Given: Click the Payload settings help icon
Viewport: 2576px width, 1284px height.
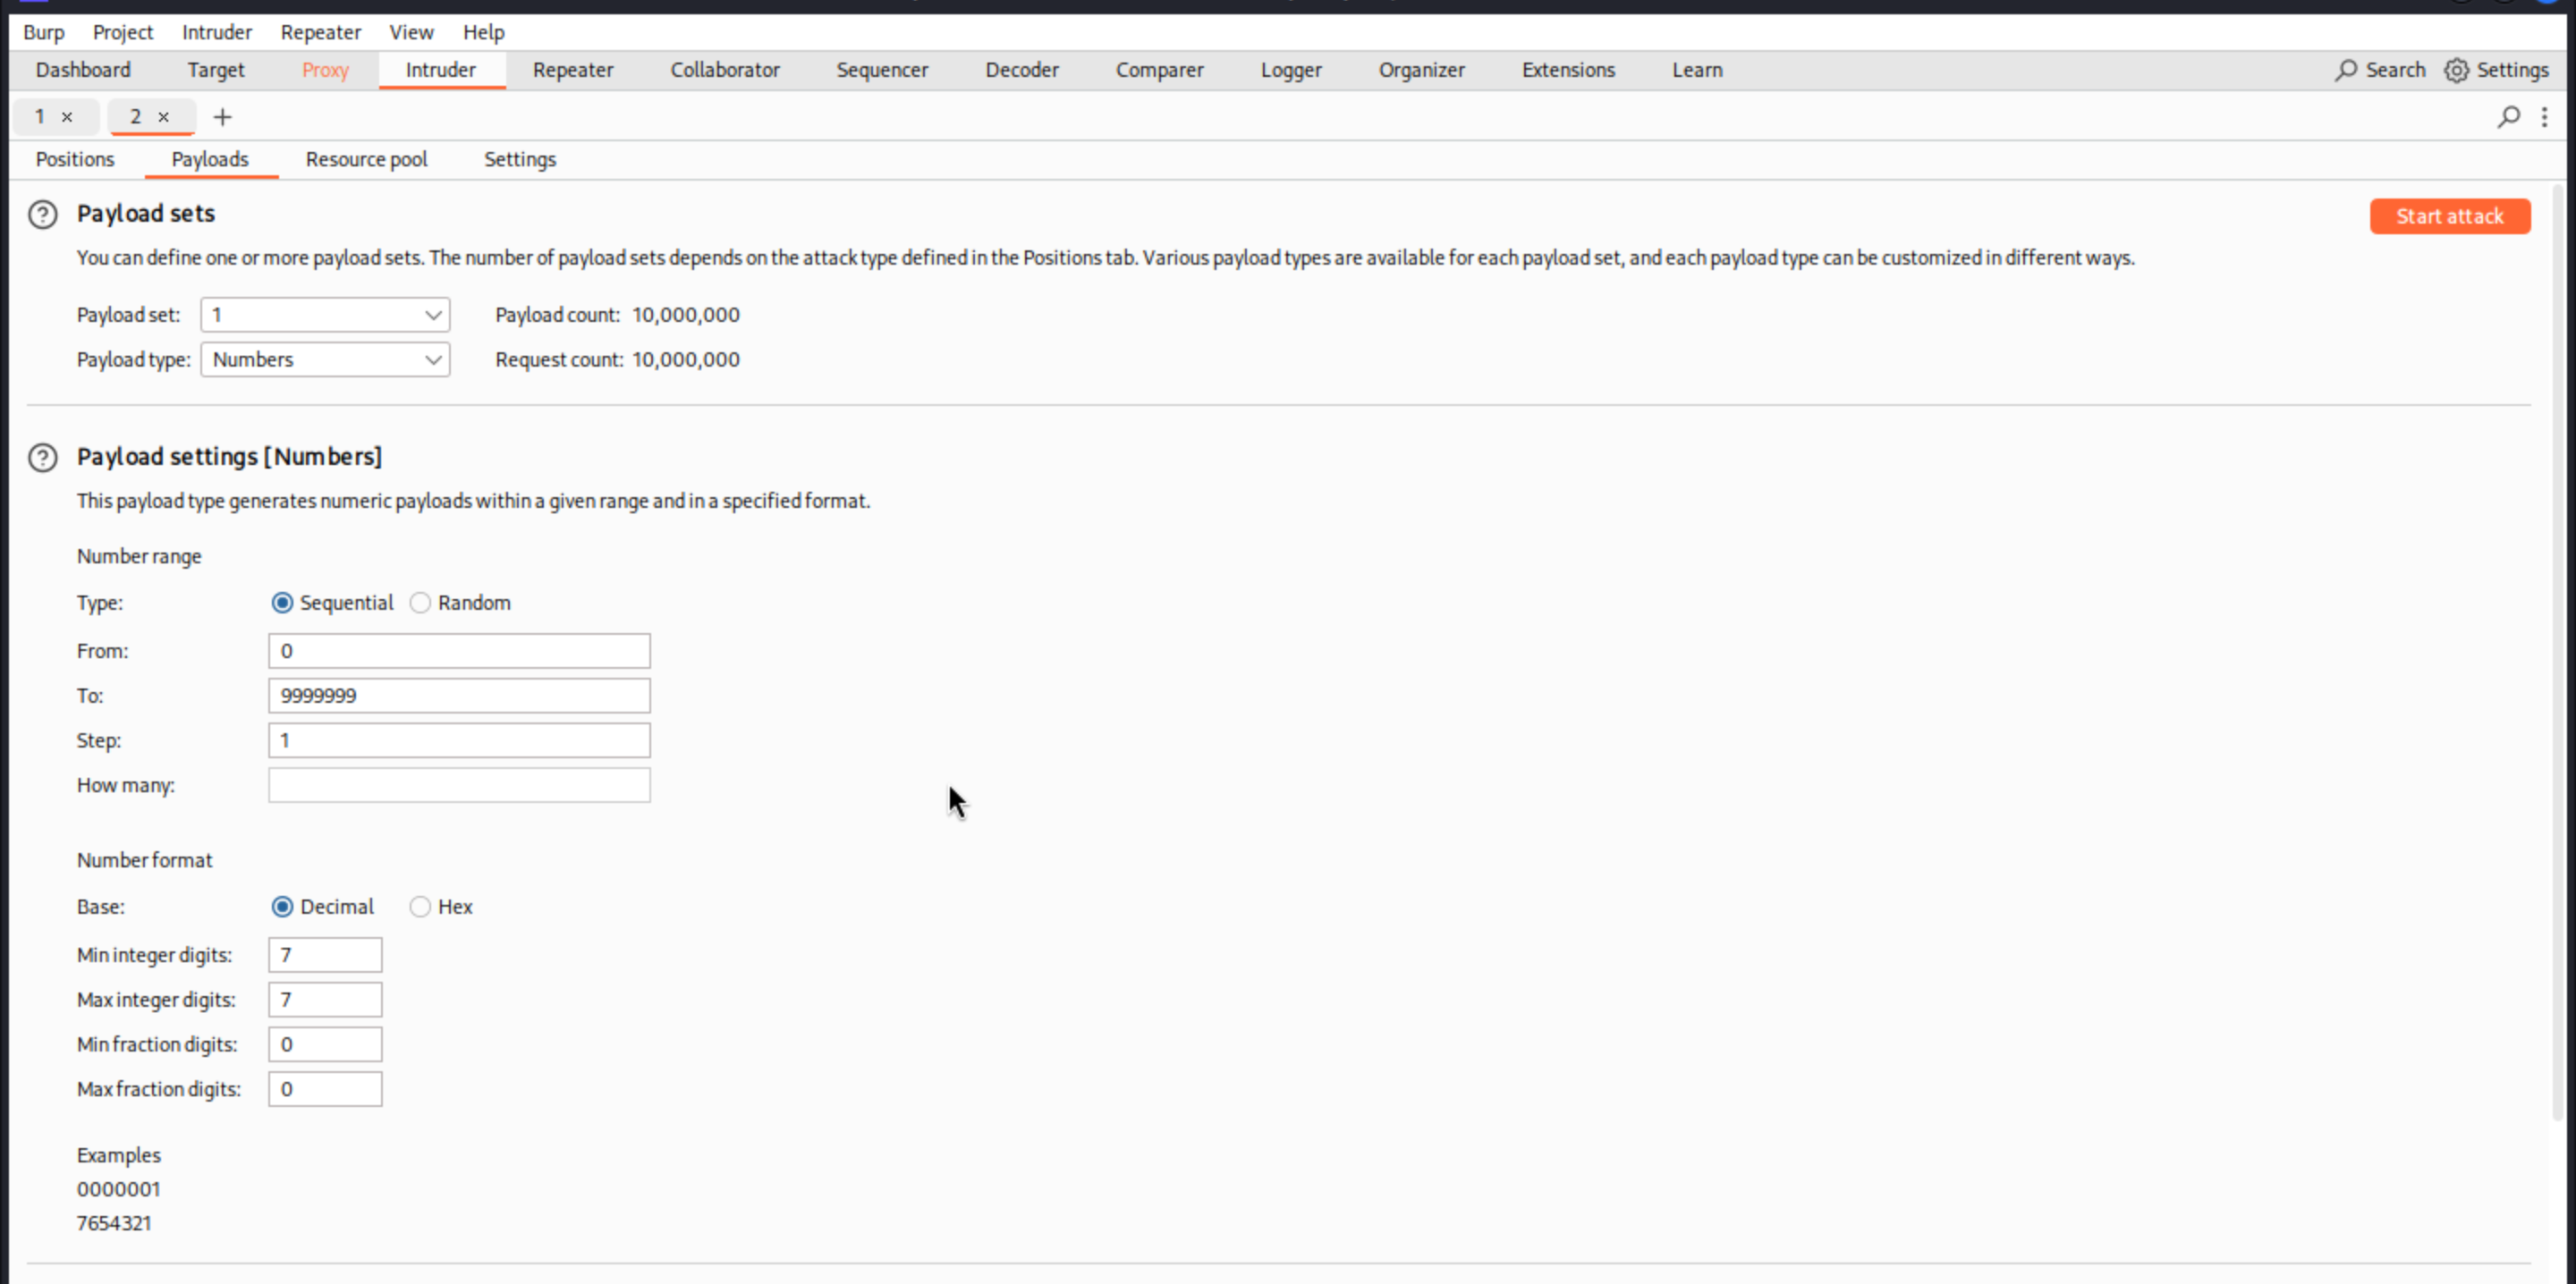Looking at the screenshot, I should click(x=42, y=457).
